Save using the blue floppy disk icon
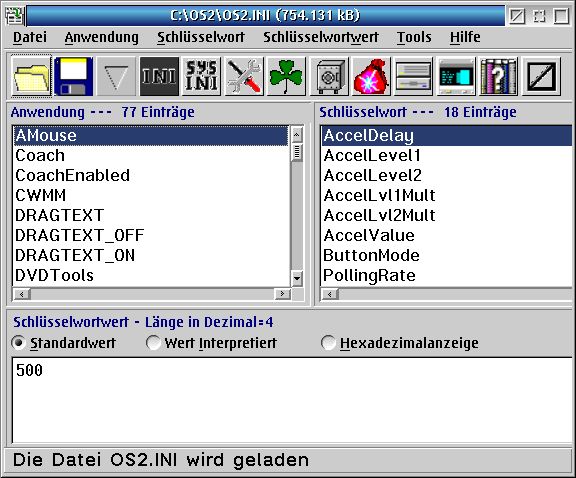This screenshot has height=478, width=576. click(74, 77)
